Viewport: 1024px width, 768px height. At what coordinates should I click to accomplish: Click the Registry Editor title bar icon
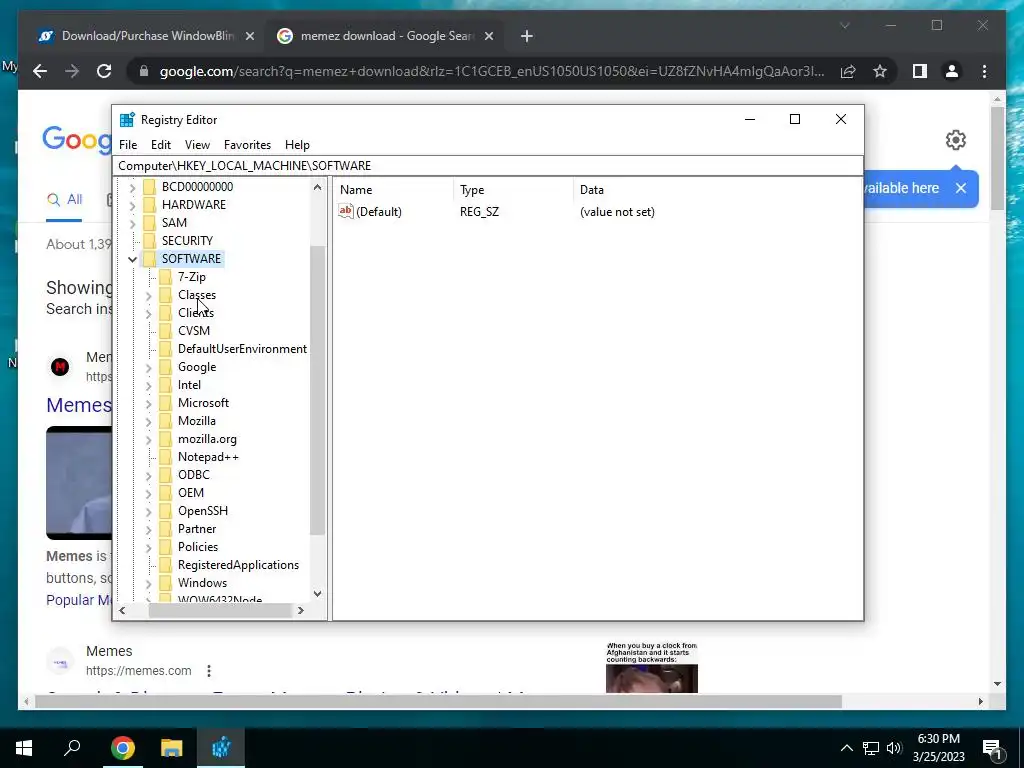(x=127, y=120)
